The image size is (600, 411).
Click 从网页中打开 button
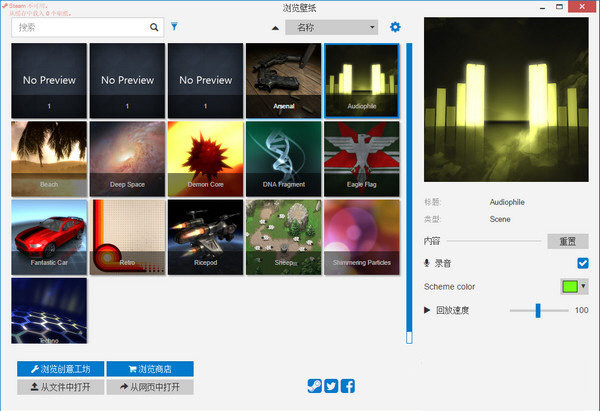point(150,387)
